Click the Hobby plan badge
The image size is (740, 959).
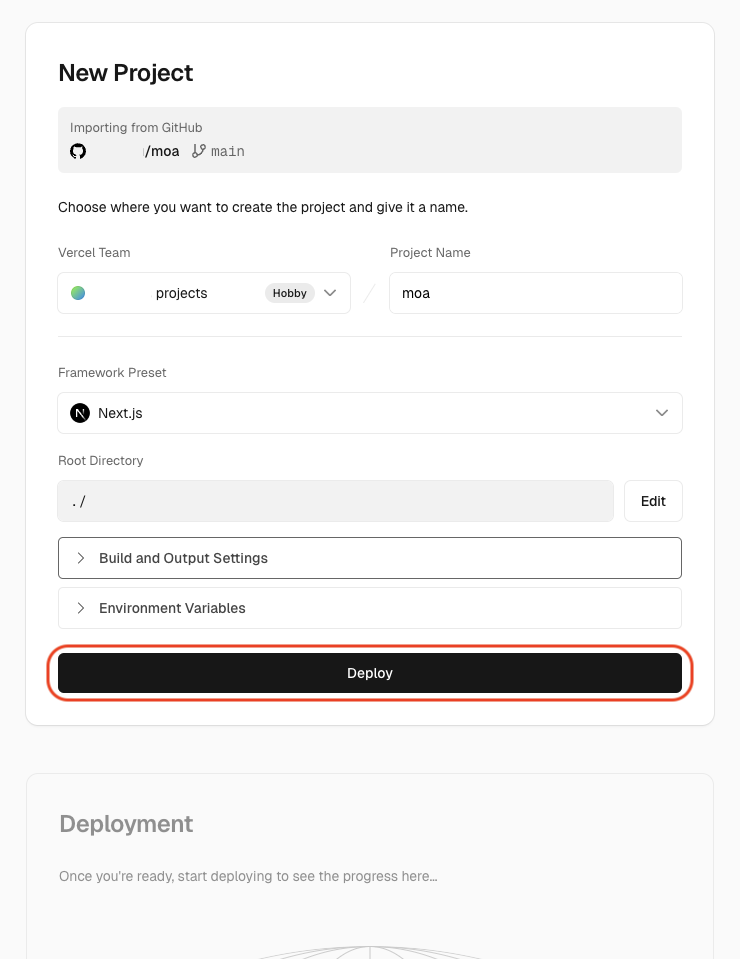tap(289, 293)
